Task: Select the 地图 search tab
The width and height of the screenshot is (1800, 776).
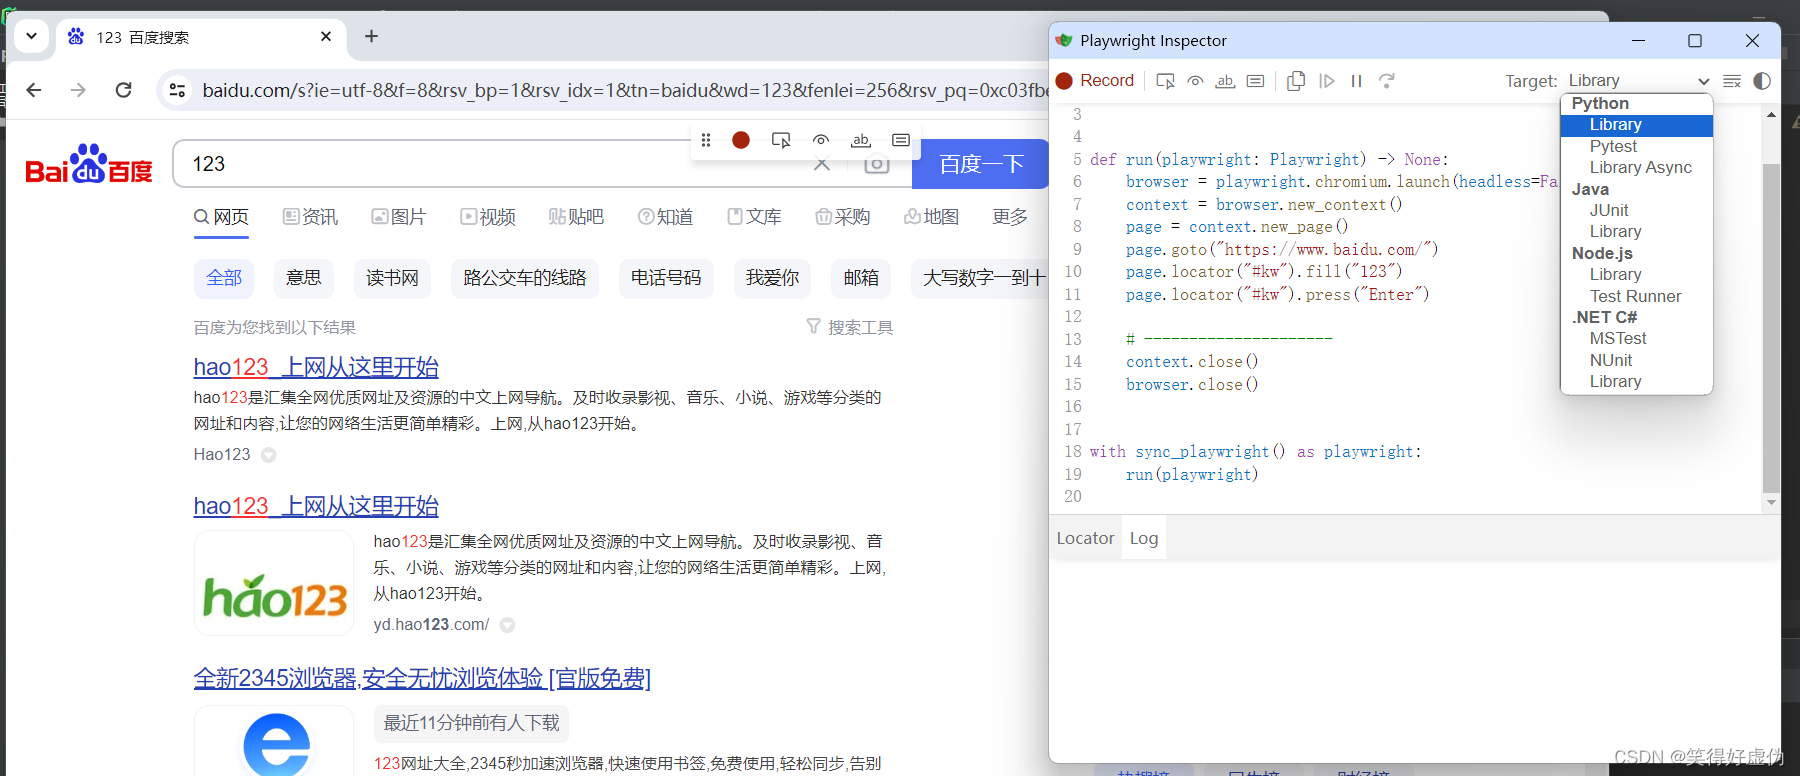Action: coord(931,217)
